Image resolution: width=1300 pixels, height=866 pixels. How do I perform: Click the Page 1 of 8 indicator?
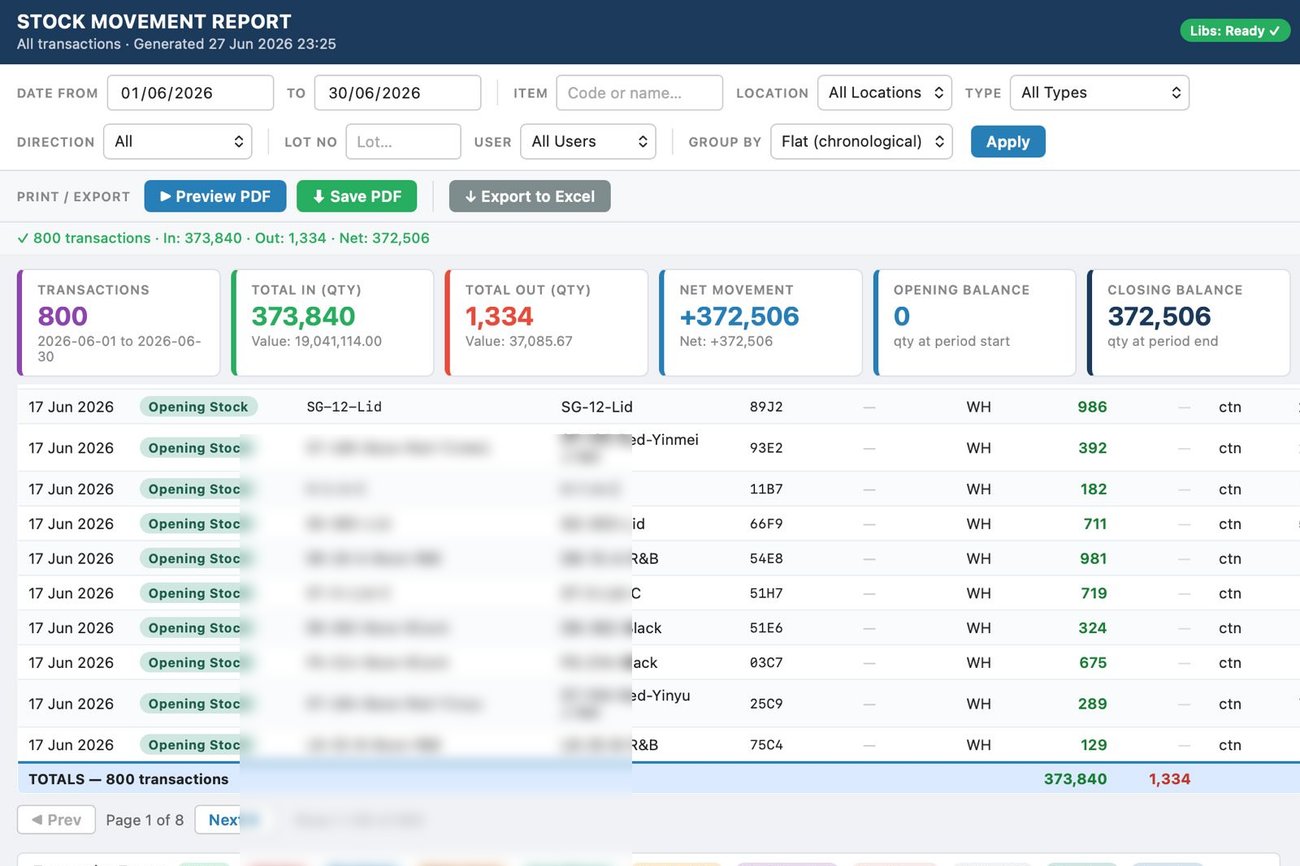[x=145, y=820]
